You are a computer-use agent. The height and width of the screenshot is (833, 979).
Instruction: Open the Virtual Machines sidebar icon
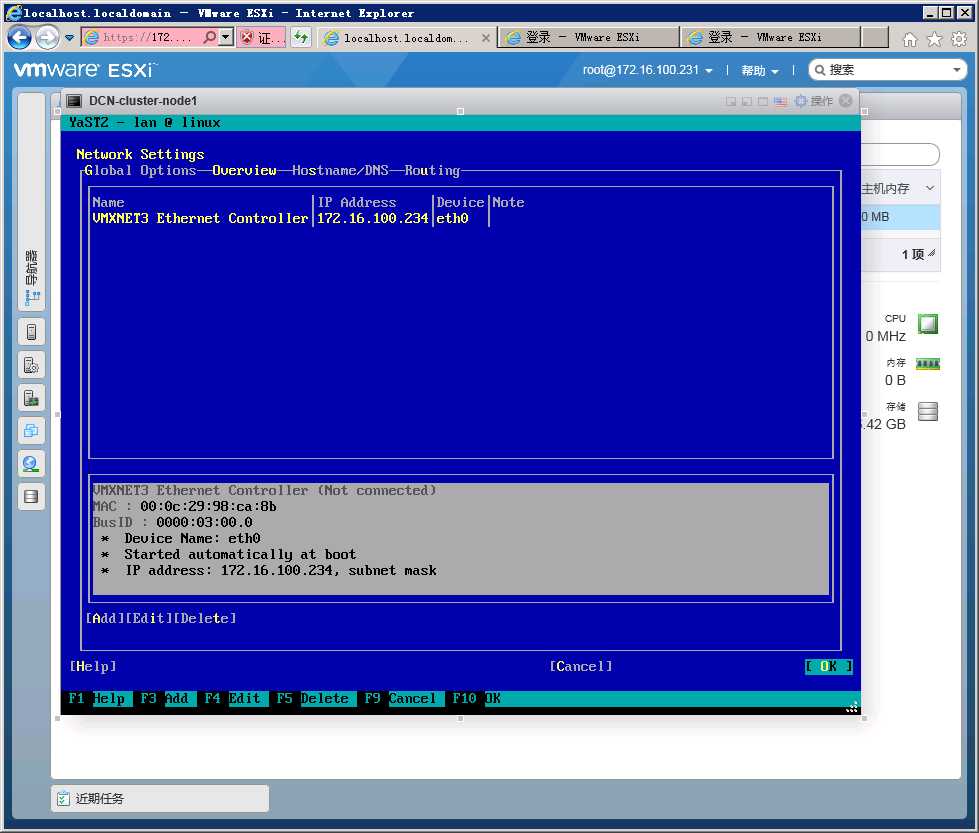31,431
